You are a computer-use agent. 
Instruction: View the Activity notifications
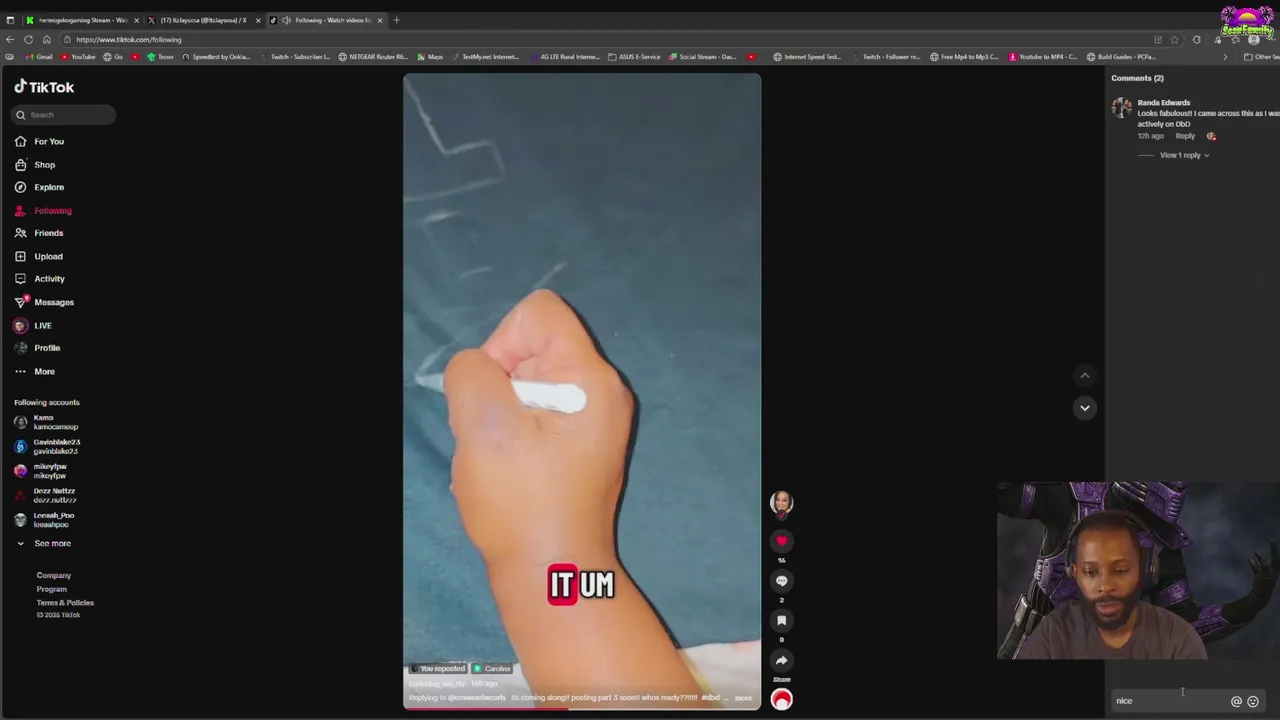[x=40, y=279]
